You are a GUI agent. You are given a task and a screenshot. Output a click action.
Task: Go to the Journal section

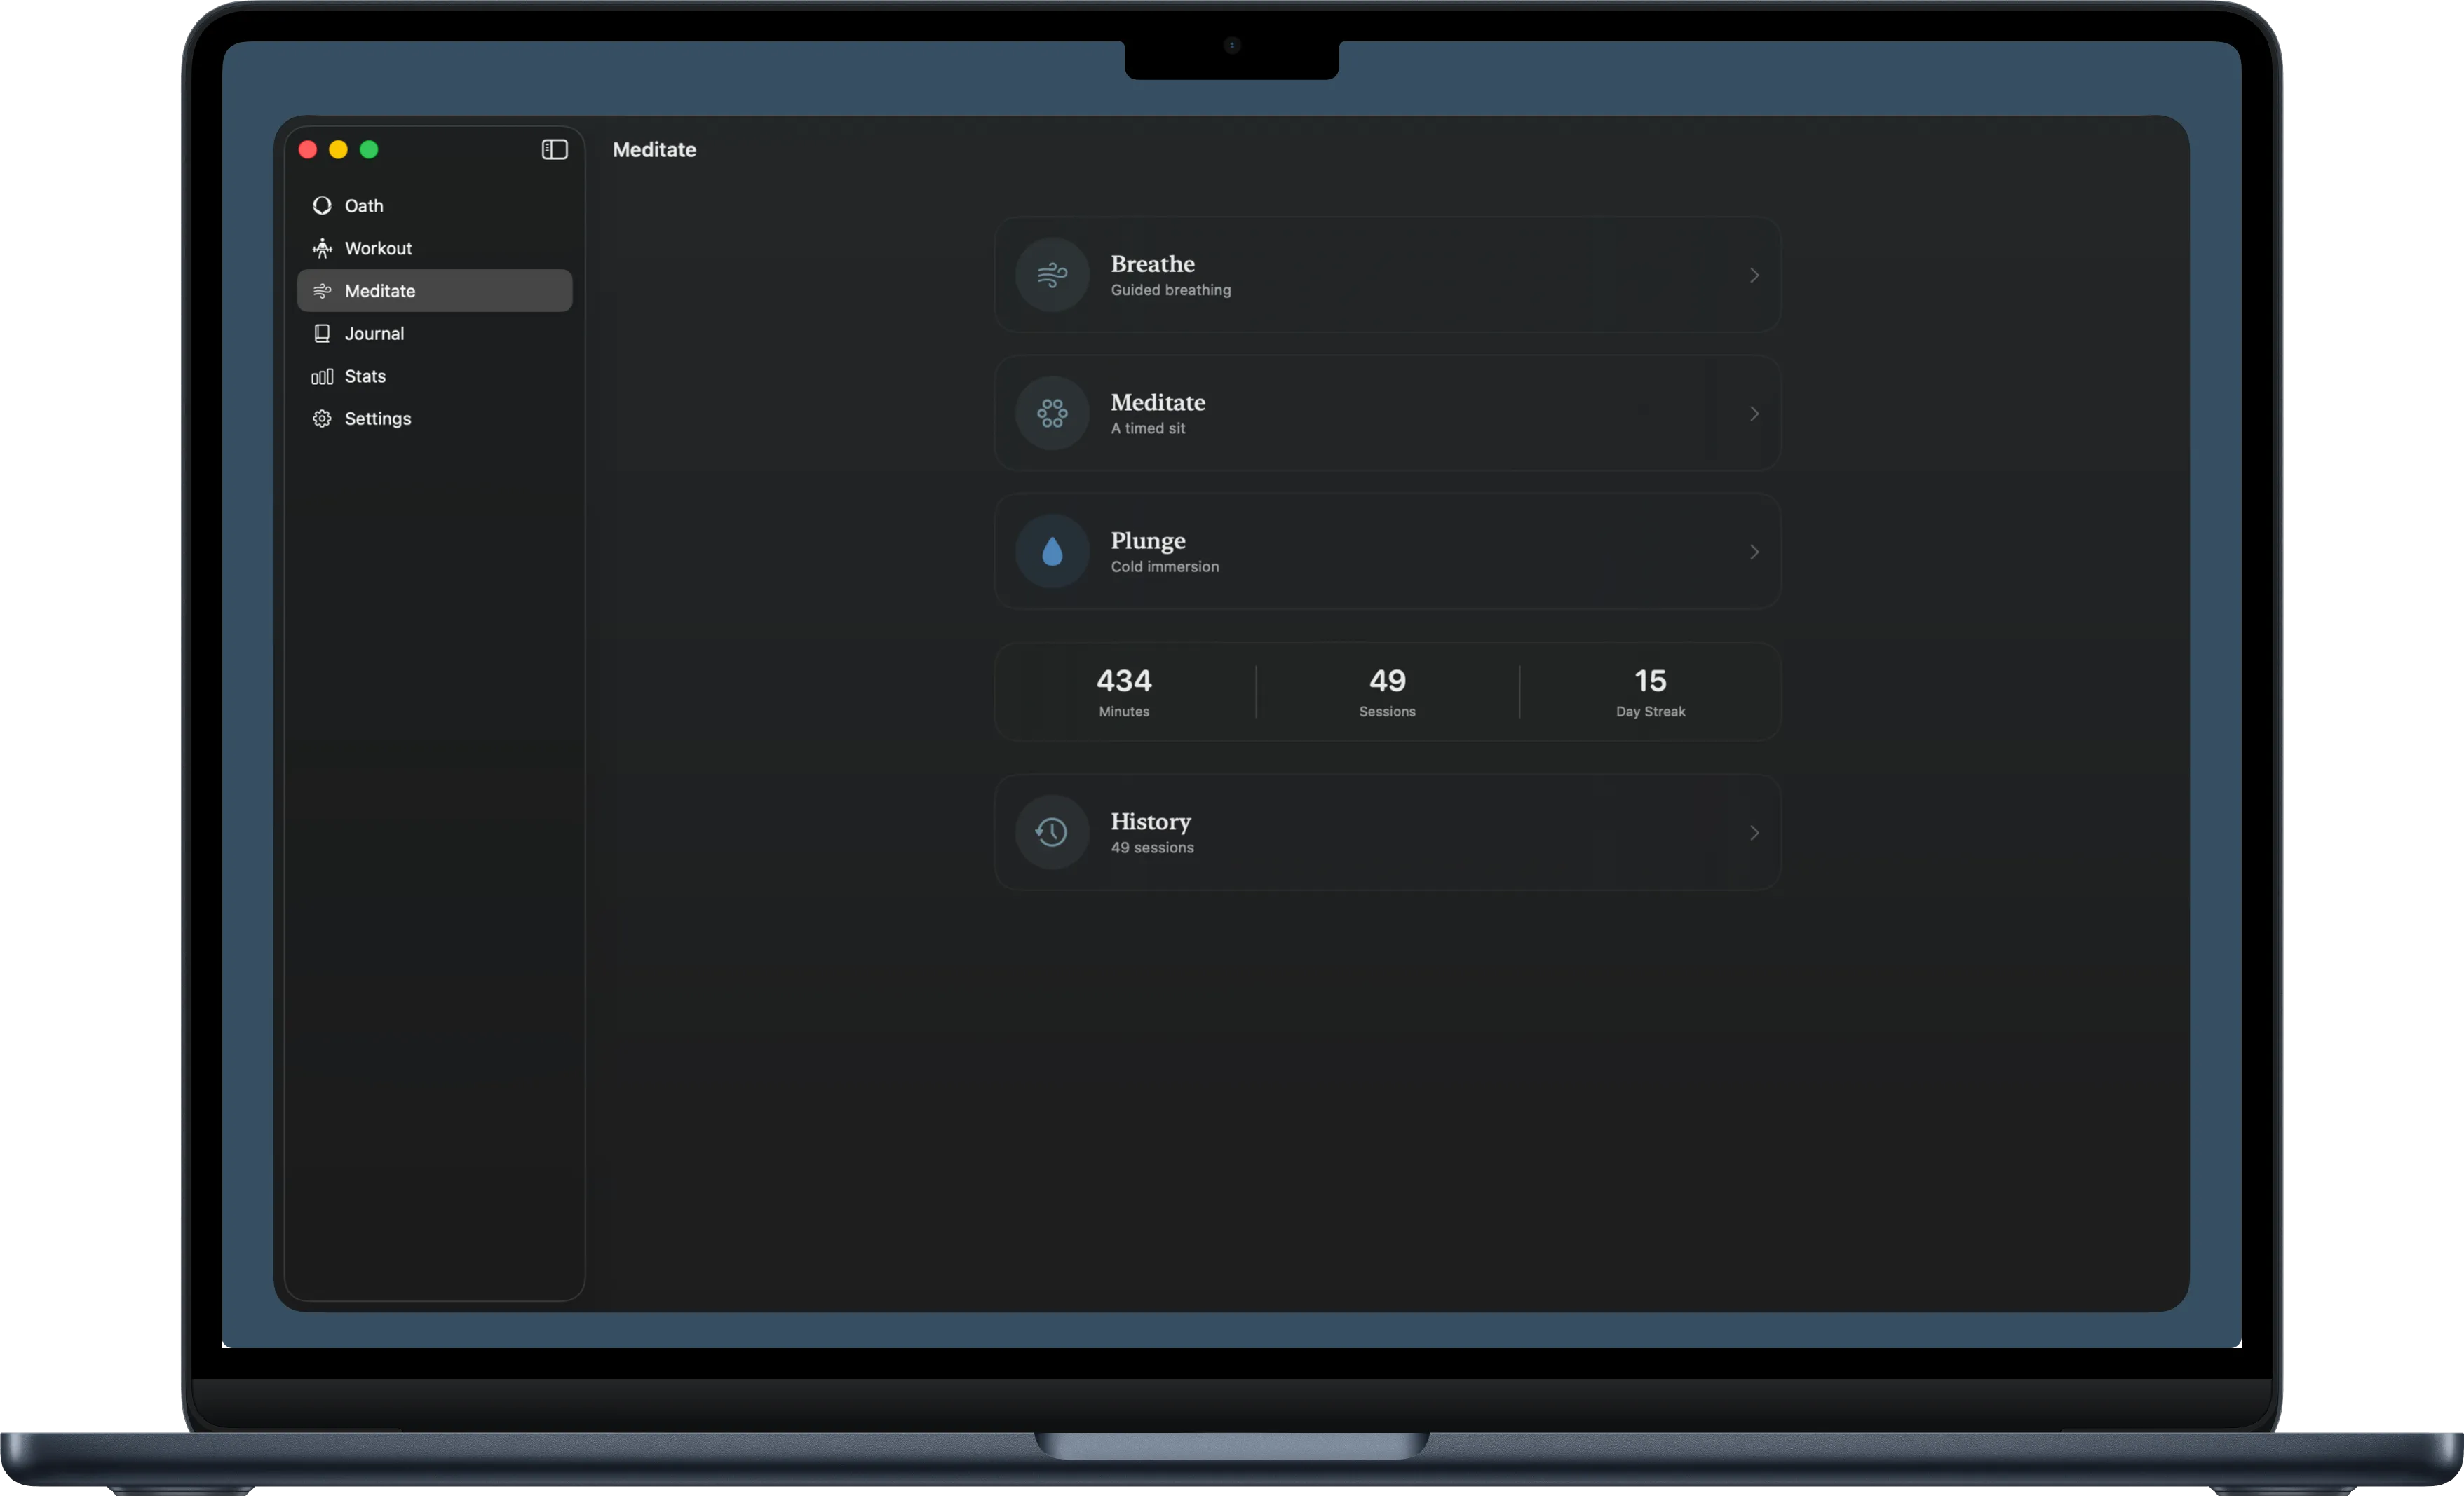point(435,333)
